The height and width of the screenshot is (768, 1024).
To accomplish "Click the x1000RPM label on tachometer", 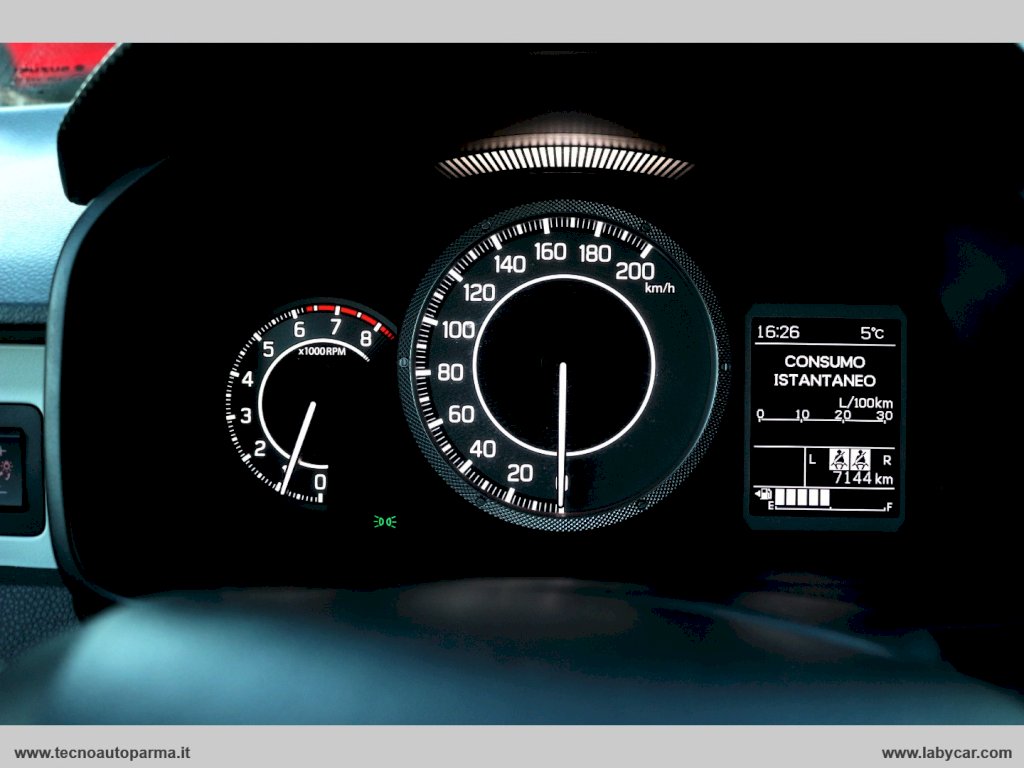I will [x=322, y=351].
